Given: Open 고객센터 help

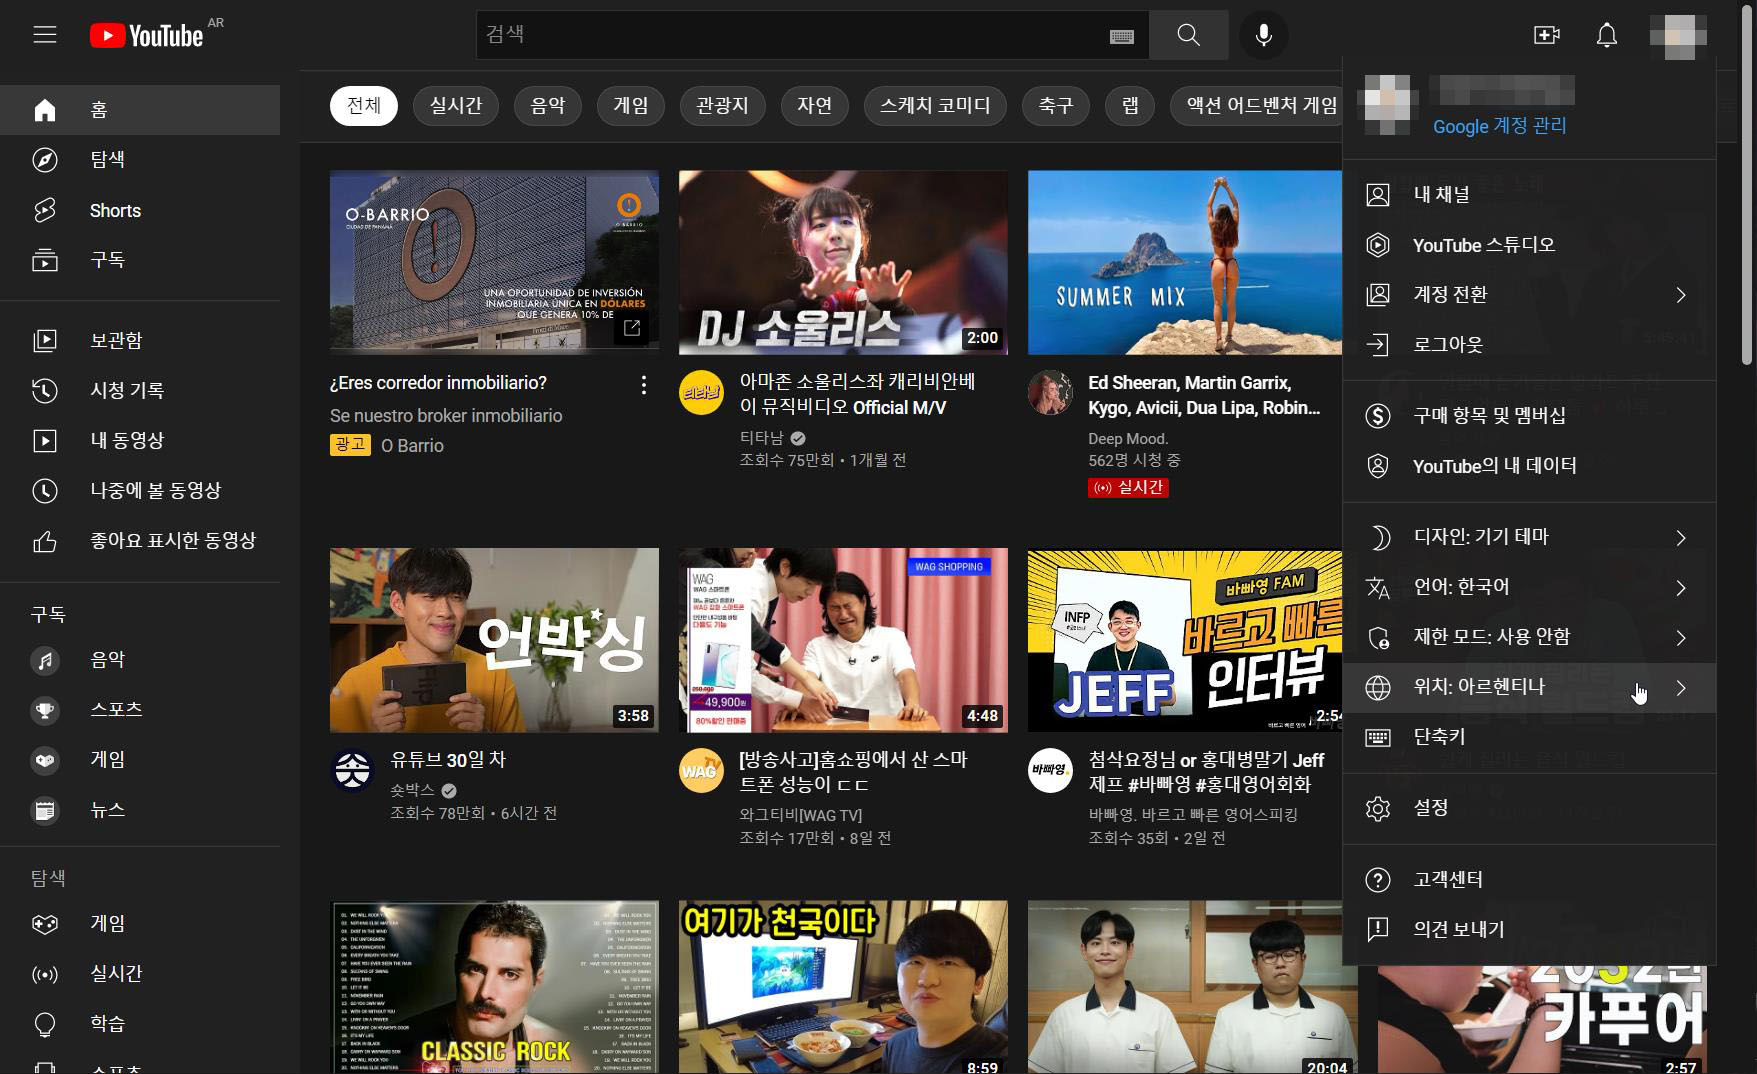Looking at the screenshot, I should [x=1529, y=880].
